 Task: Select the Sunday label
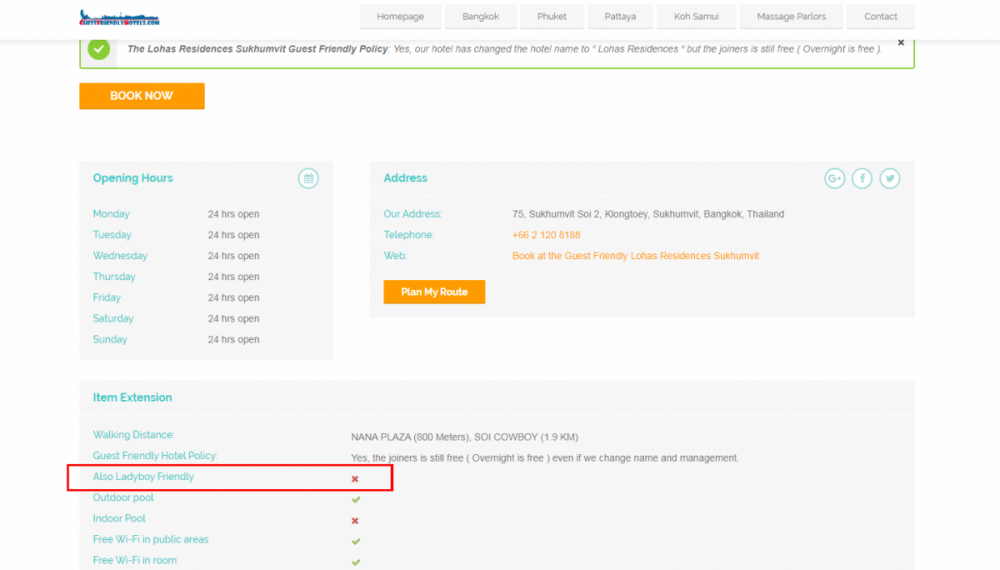coord(110,340)
